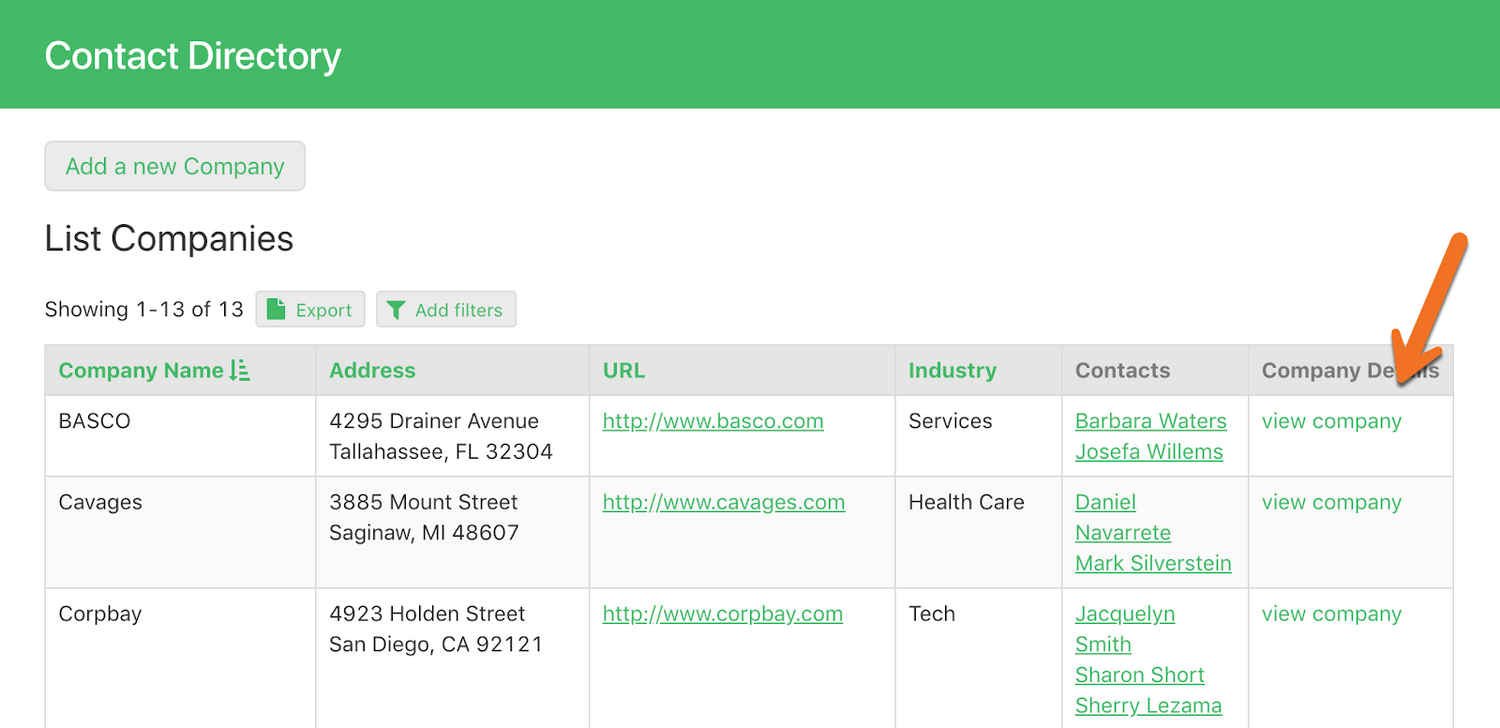View company details for Cavages
The width and height of the screenshot is (1500, 728).
pyautogui.click(x=1331, y=502)
